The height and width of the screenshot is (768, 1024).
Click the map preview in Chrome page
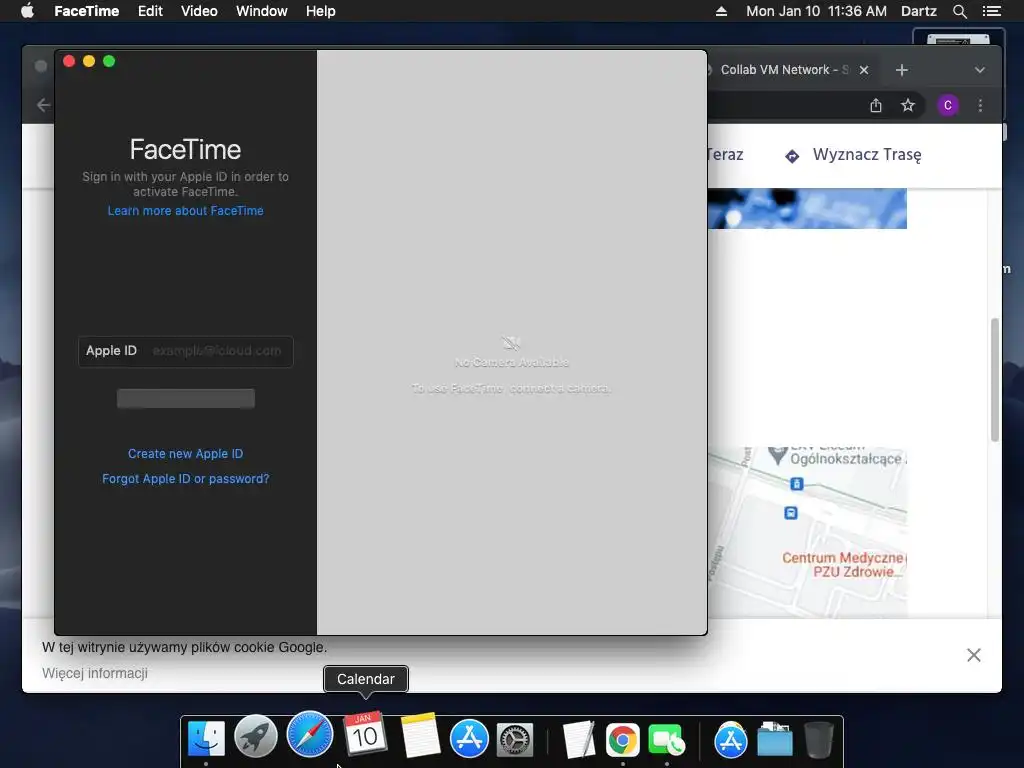(x=807, y=532)
